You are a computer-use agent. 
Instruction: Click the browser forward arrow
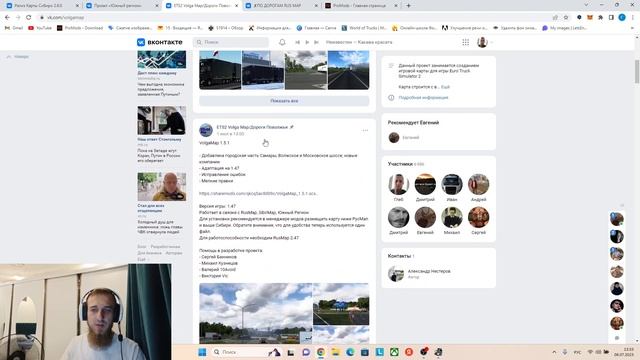pos(18,18)
